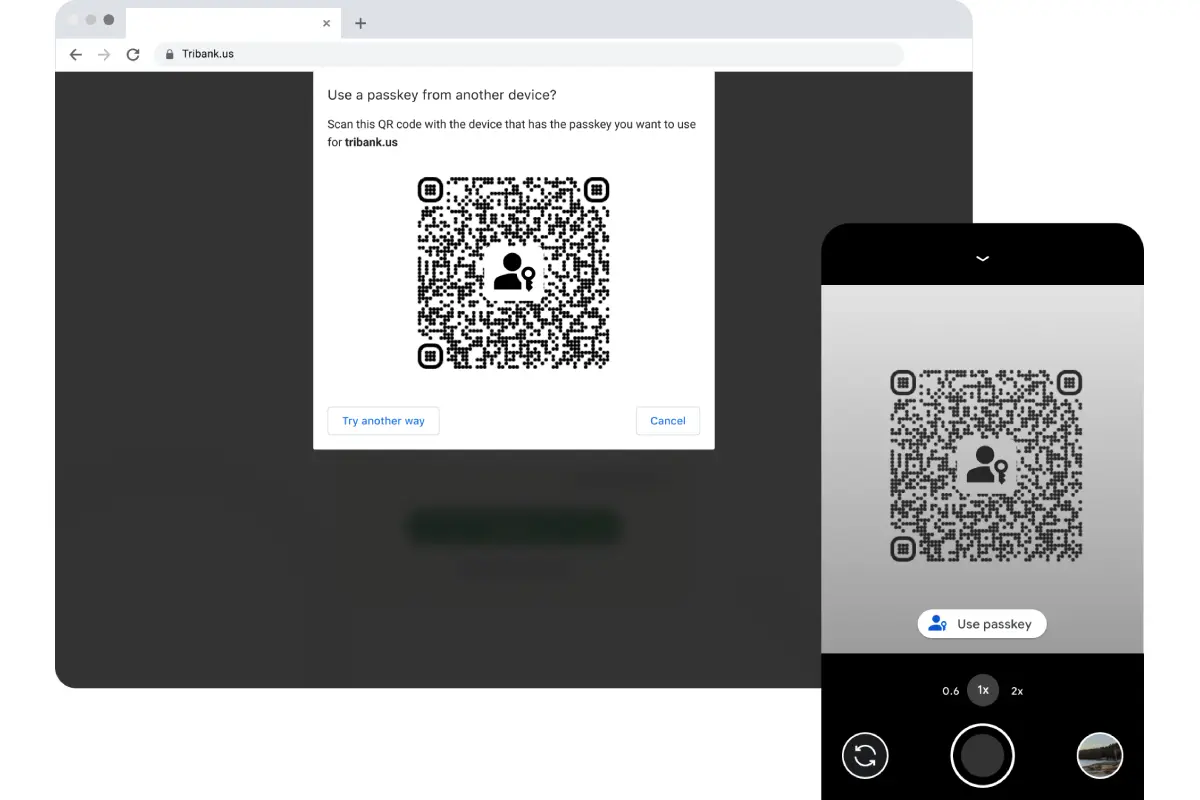Click the browser back arrow
1200x800 pixels.
[x=75, y=54]
